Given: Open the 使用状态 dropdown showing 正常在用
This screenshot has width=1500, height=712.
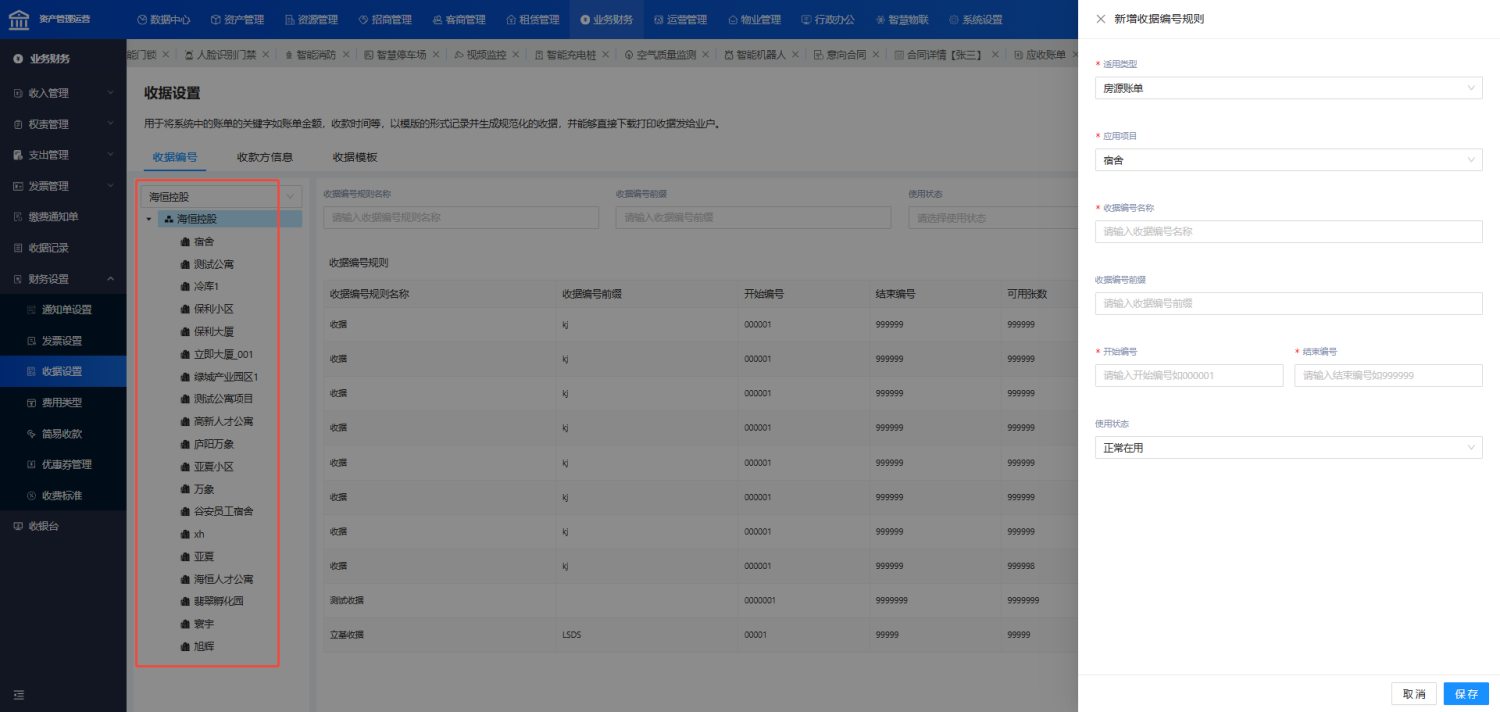Looking at the screenshot, I should (x=1288, y=448).
